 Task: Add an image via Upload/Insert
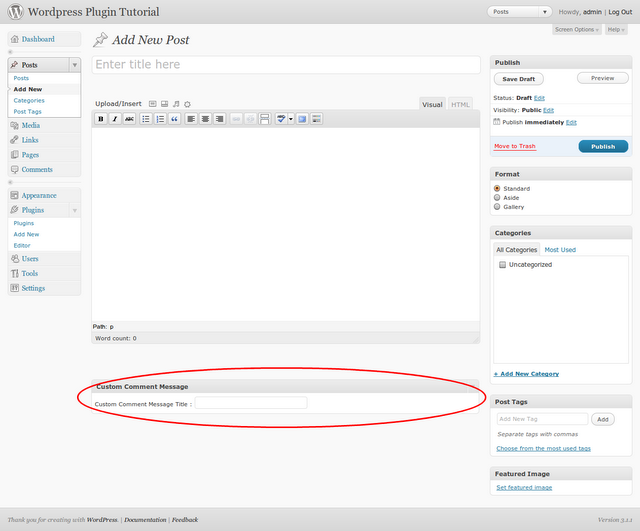pyautogui.click(x=152, y=104)
